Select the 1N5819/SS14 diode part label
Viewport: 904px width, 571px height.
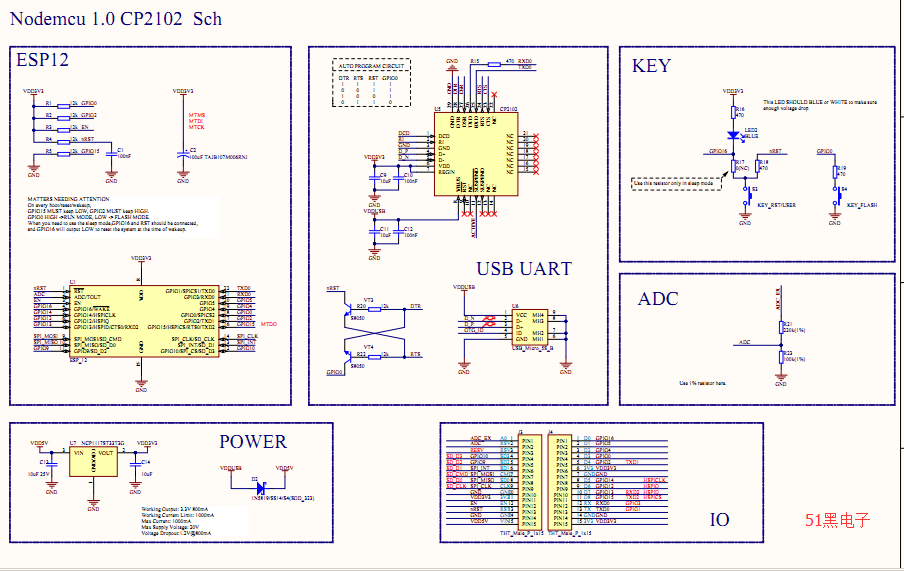[x=282, y=498]
